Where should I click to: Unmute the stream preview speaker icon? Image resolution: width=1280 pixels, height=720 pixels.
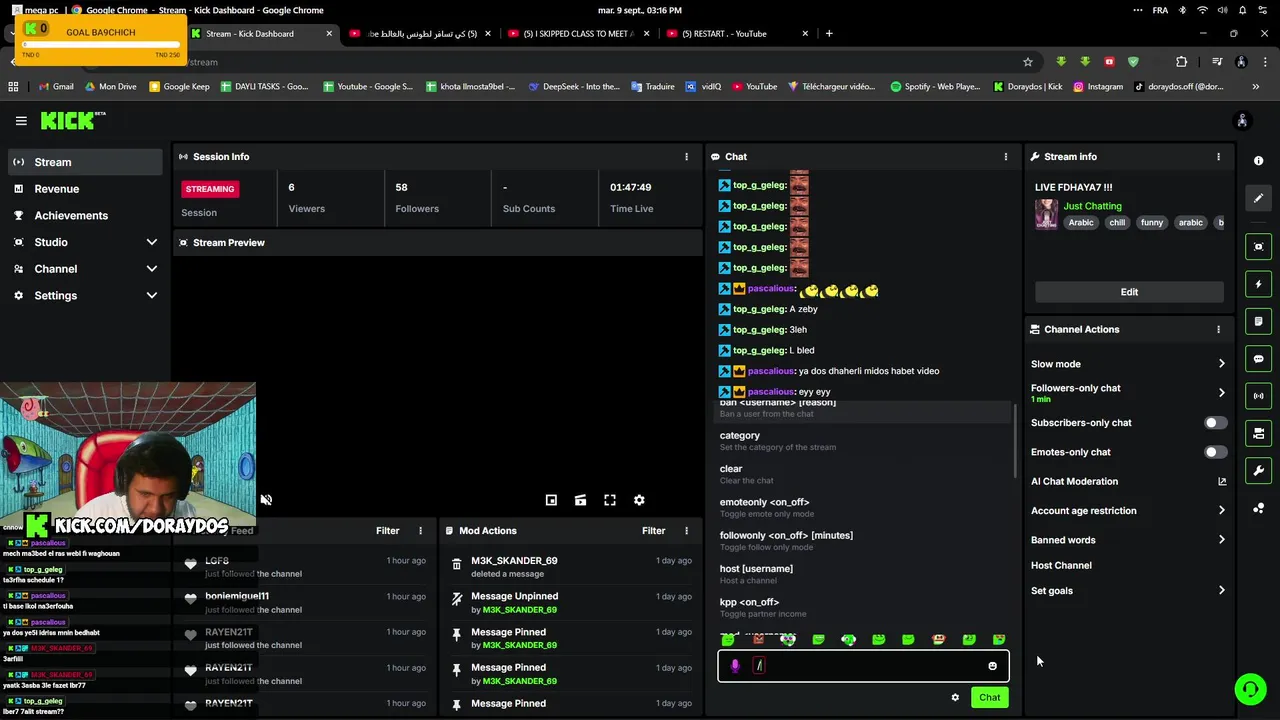(x=266, y=500)
